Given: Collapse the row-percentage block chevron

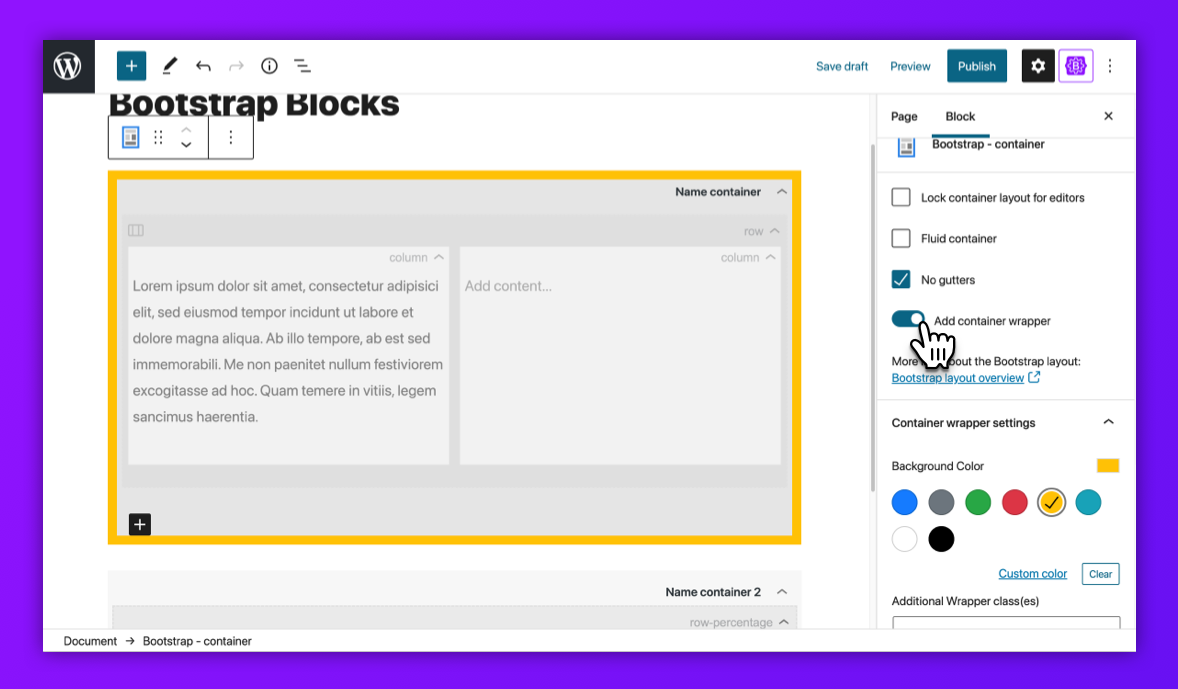Looking at the screenshot, I should (784, 622).
